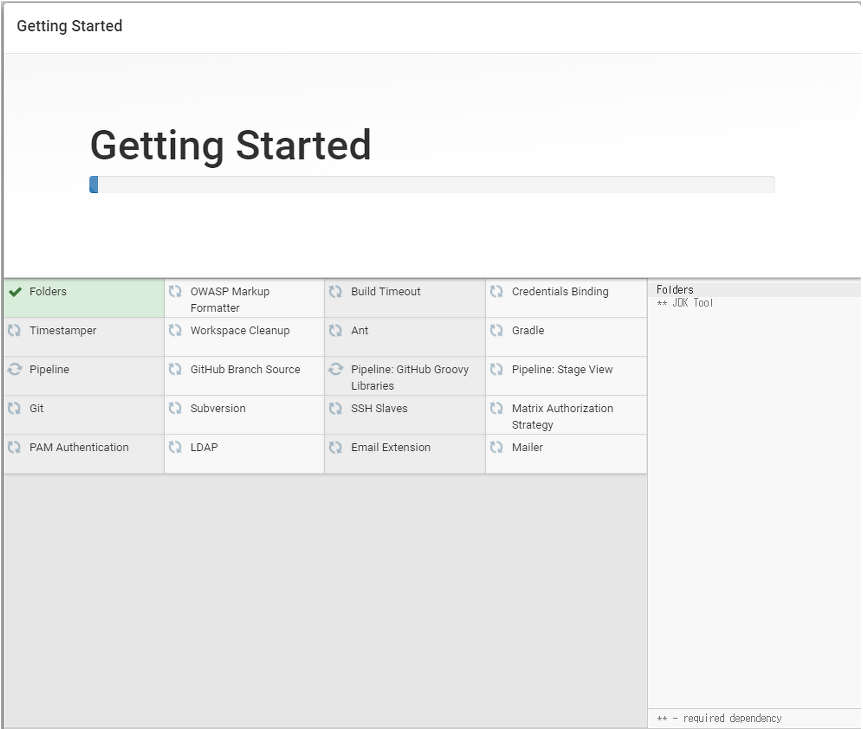Image resolution: width=863 pixels, height=729 pixels.
Task: Select the Timestamper plugin name
Action: pos(63,331)
